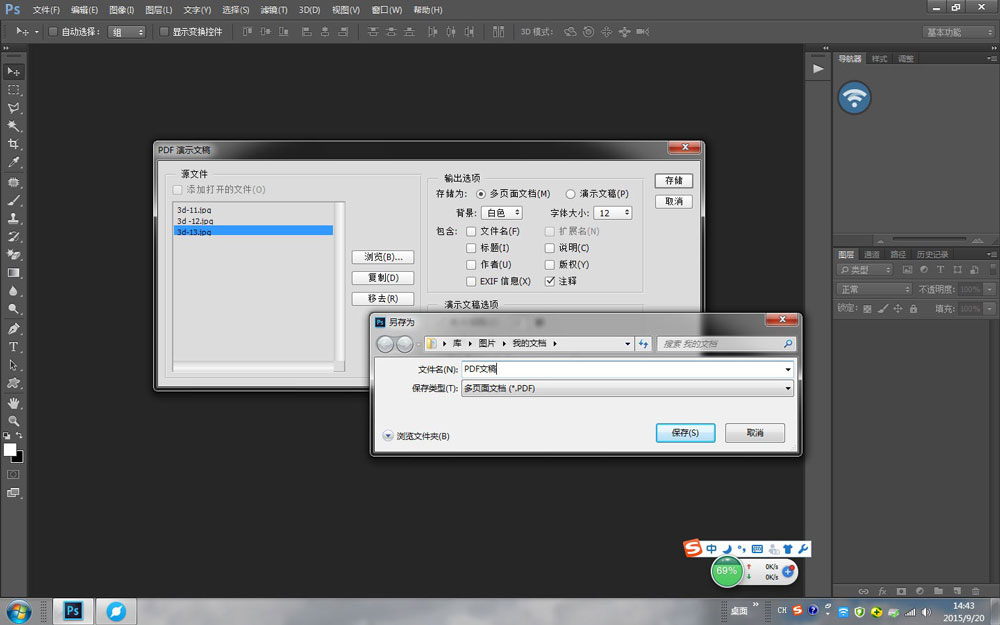Check the 标题(I) title checkbox

[x=471, y=248]
